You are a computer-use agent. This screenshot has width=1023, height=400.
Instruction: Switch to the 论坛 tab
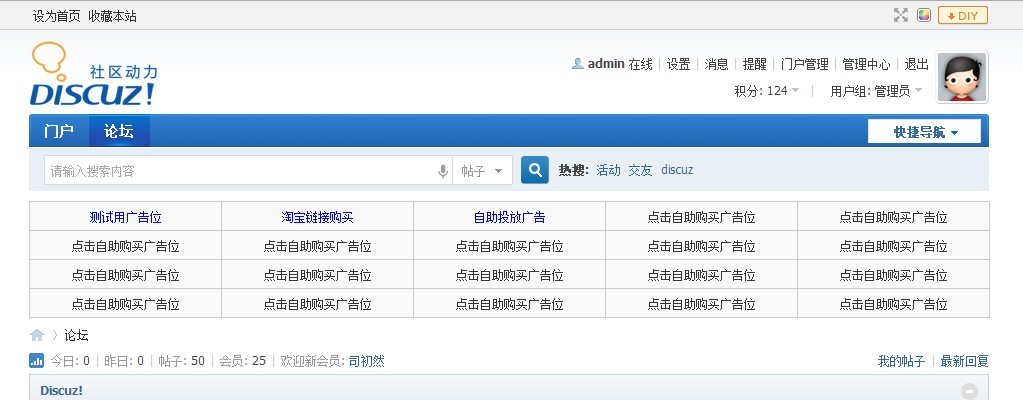click(x=119, y=131)
